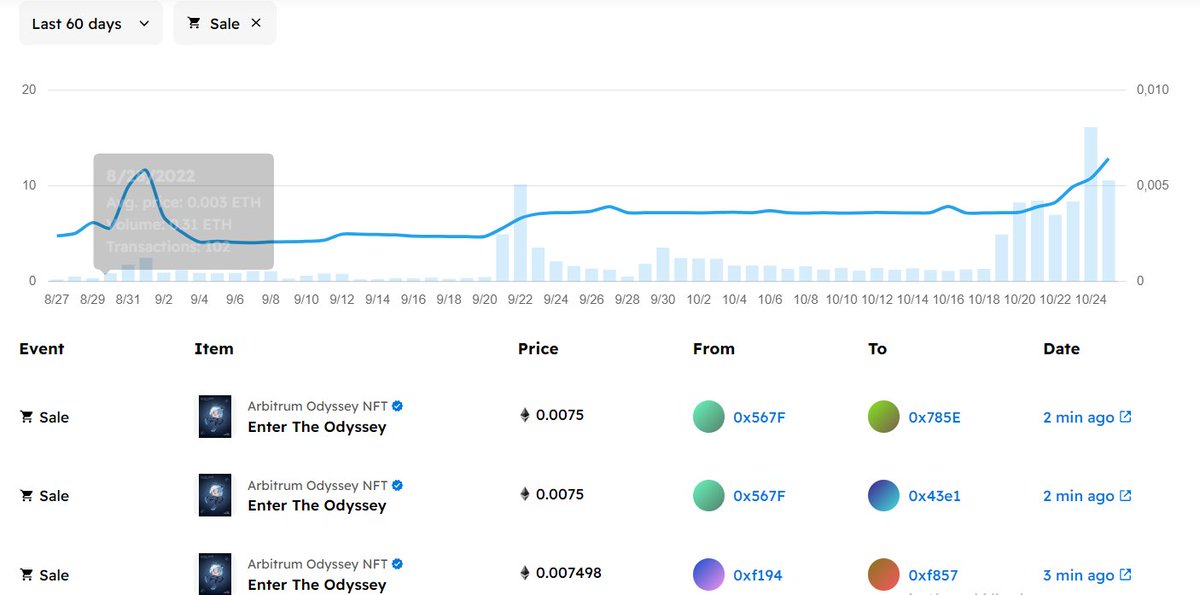This screenshot has width=1200, height=595.
Task: Click the Item column header
Action: [x=214, y=349]
